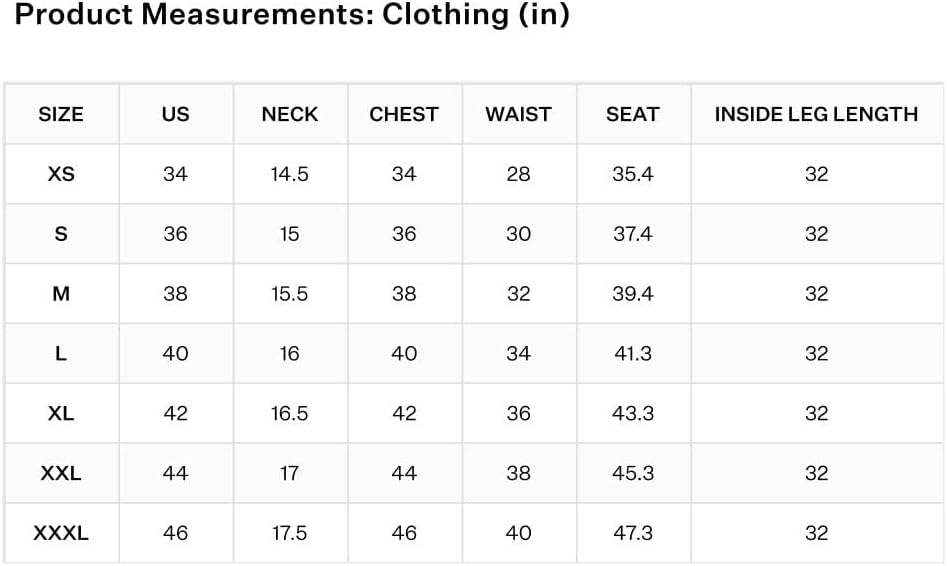Click the XL size row label

click(x=61, y=413)
